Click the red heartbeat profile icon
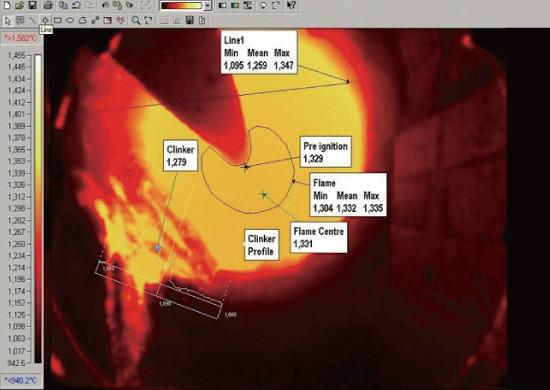The height and width of the screenshot is (390, 550). click(x=121, y=20)
